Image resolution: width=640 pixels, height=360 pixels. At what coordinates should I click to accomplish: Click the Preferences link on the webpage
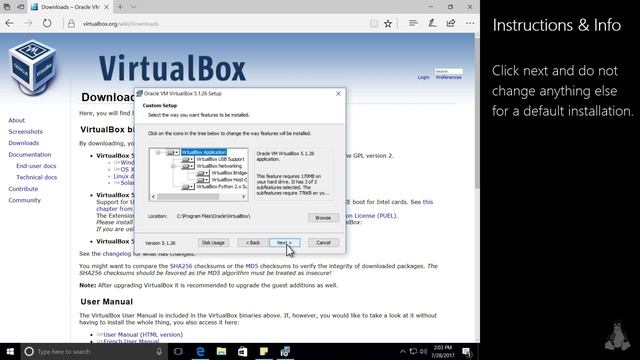coord(449,77)
